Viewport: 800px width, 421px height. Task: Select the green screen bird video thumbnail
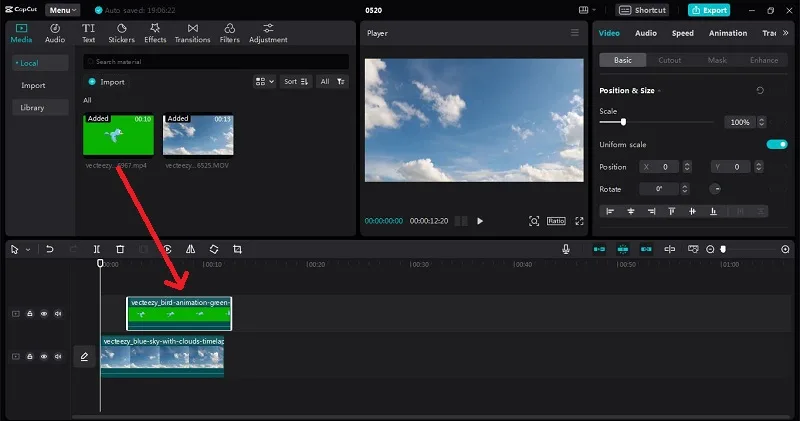pyautogui.click(x=118, y=135)
